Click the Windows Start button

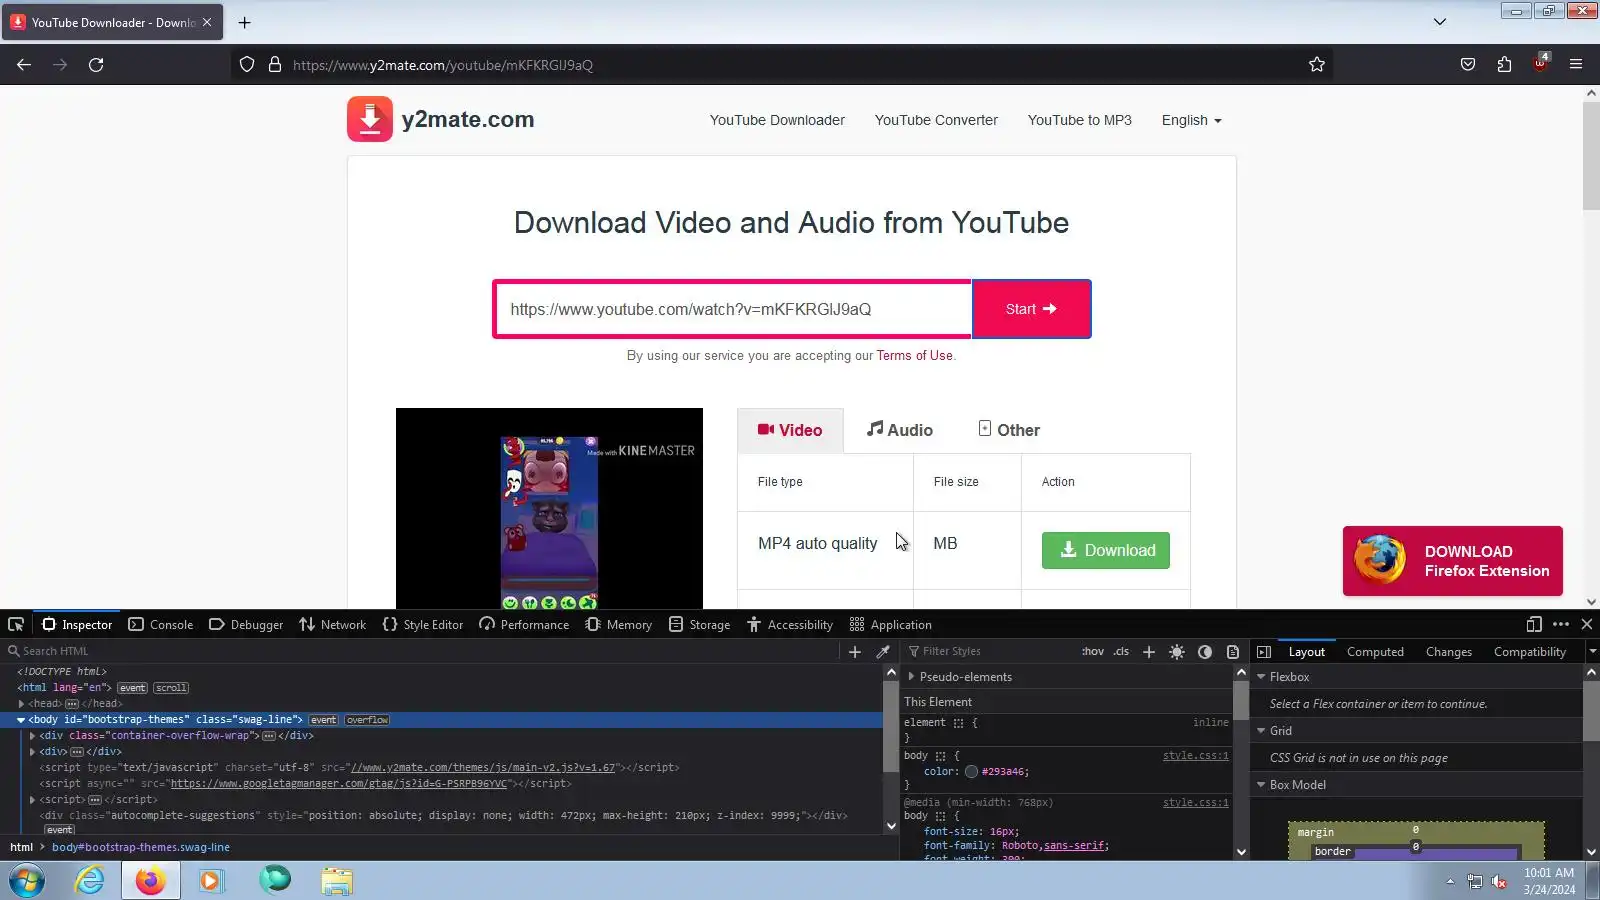point(27,881)
